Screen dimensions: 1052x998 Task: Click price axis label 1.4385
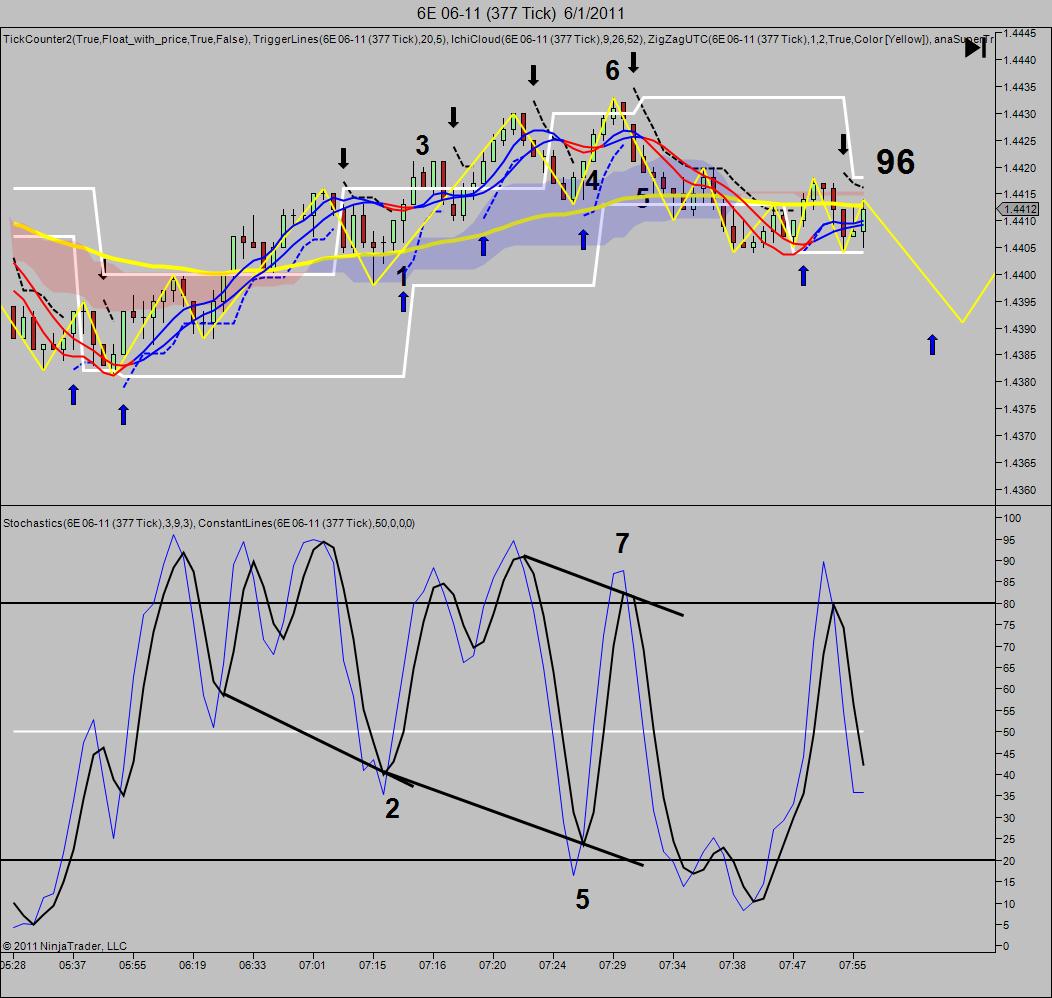[x=1020, y=355]
